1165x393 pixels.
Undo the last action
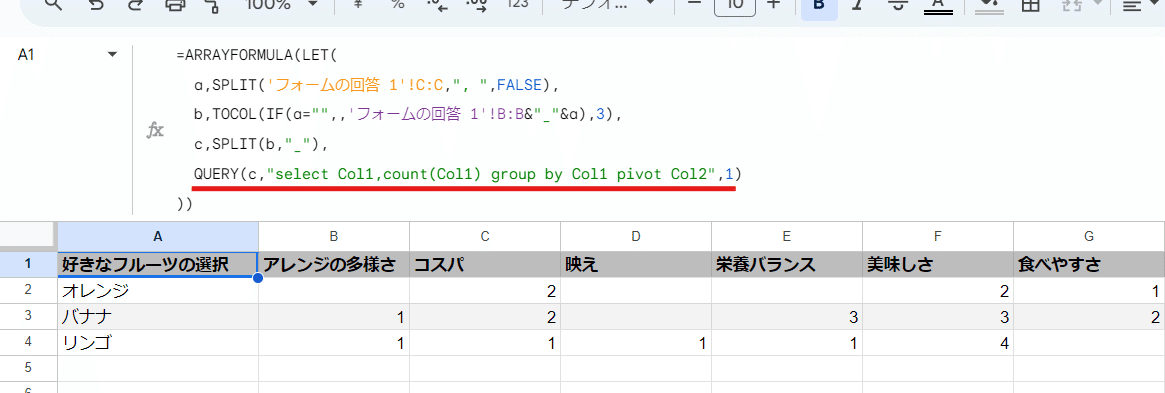click(95, 4)
